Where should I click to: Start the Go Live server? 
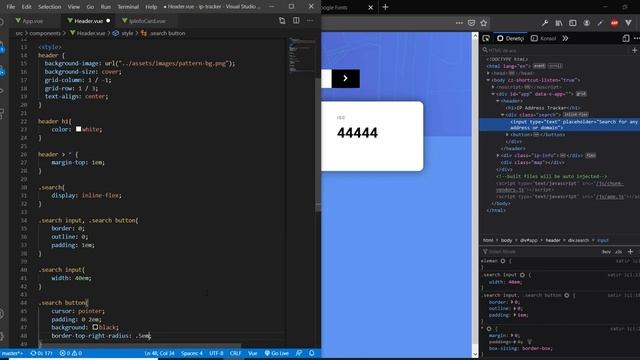coord(277,353)
